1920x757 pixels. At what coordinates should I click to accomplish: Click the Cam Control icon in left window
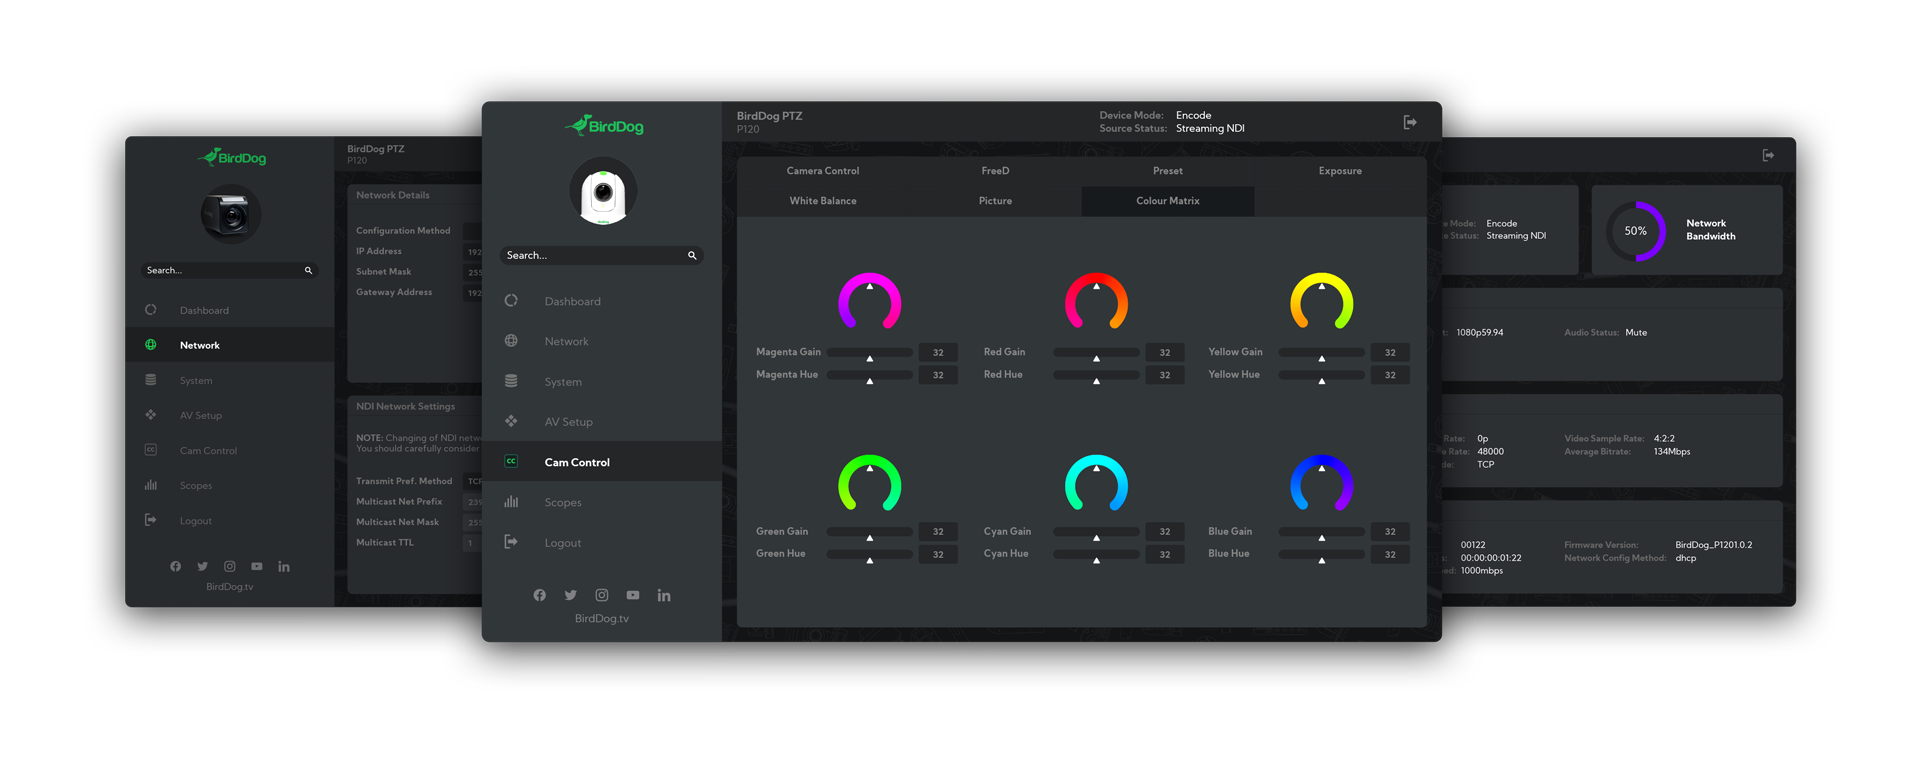coord(151,450)
